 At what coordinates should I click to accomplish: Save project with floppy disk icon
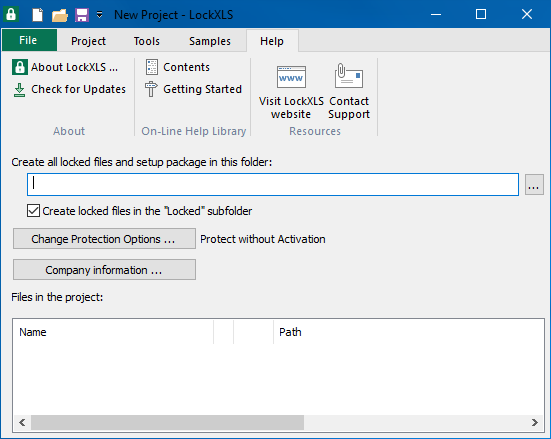click(82, 15)
